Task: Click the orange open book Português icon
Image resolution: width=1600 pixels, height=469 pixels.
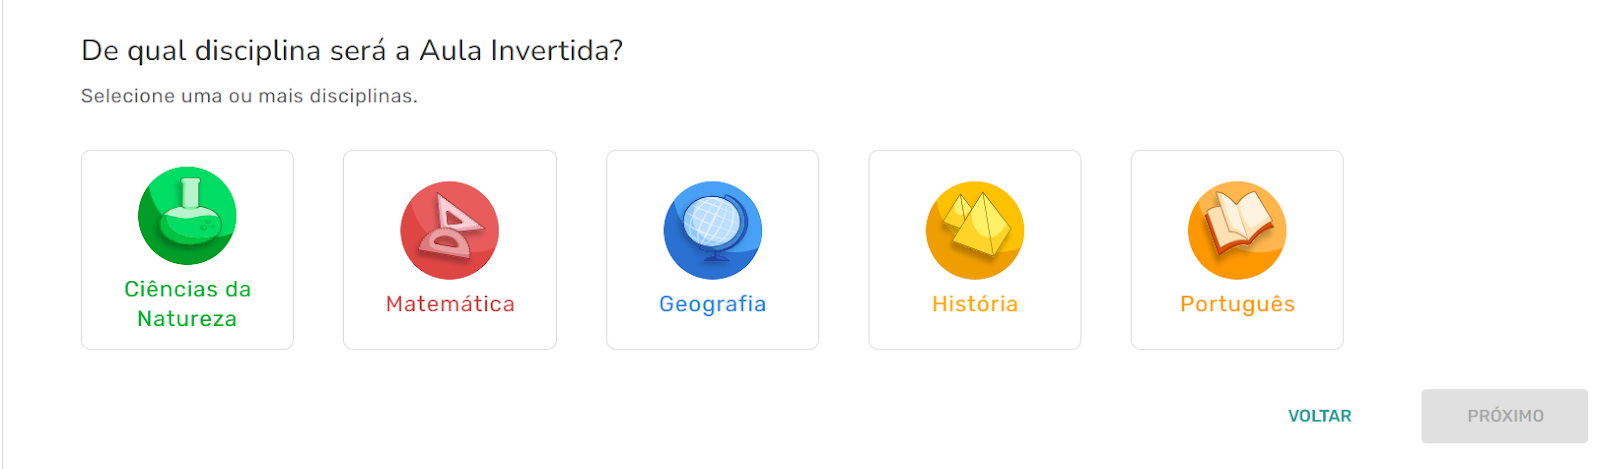Action: coord(1237,230)
